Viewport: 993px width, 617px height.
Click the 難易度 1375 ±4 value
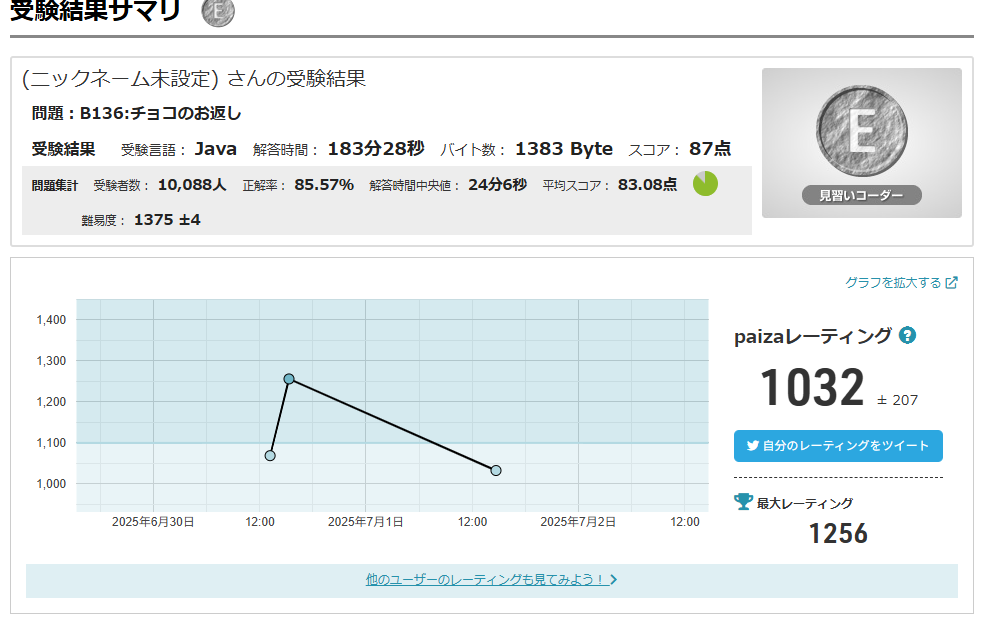pyautogui.click(x=167, y=219)
